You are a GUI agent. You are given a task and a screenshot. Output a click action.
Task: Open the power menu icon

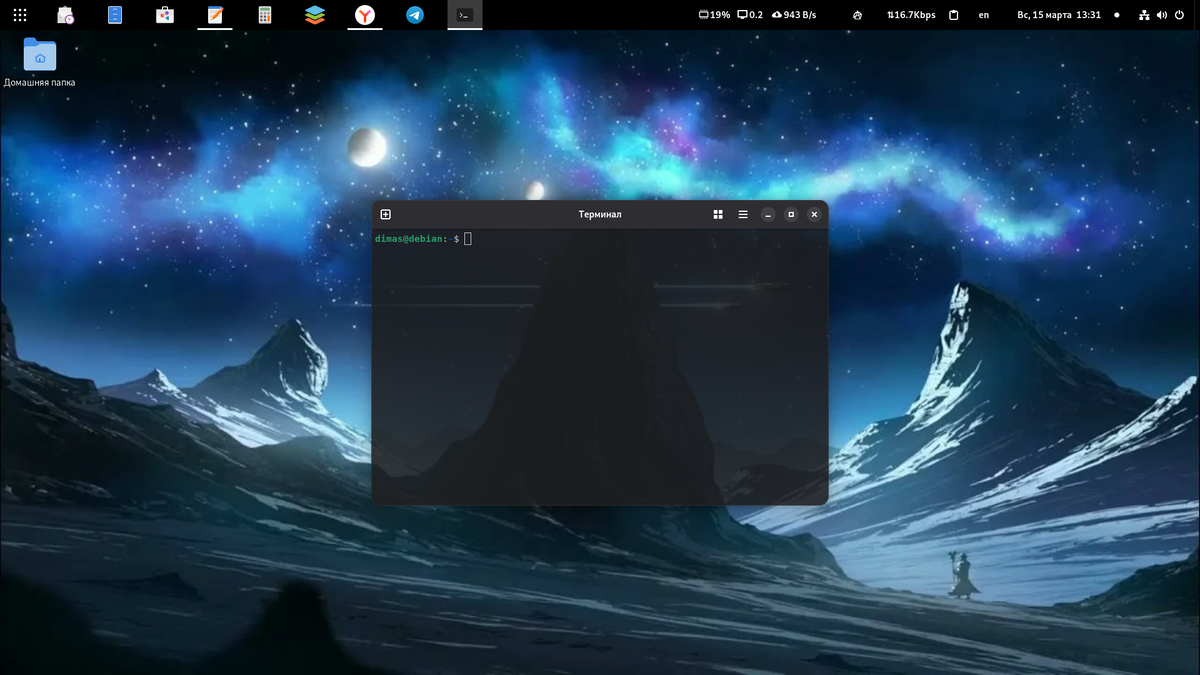[x=1179, y=15]
